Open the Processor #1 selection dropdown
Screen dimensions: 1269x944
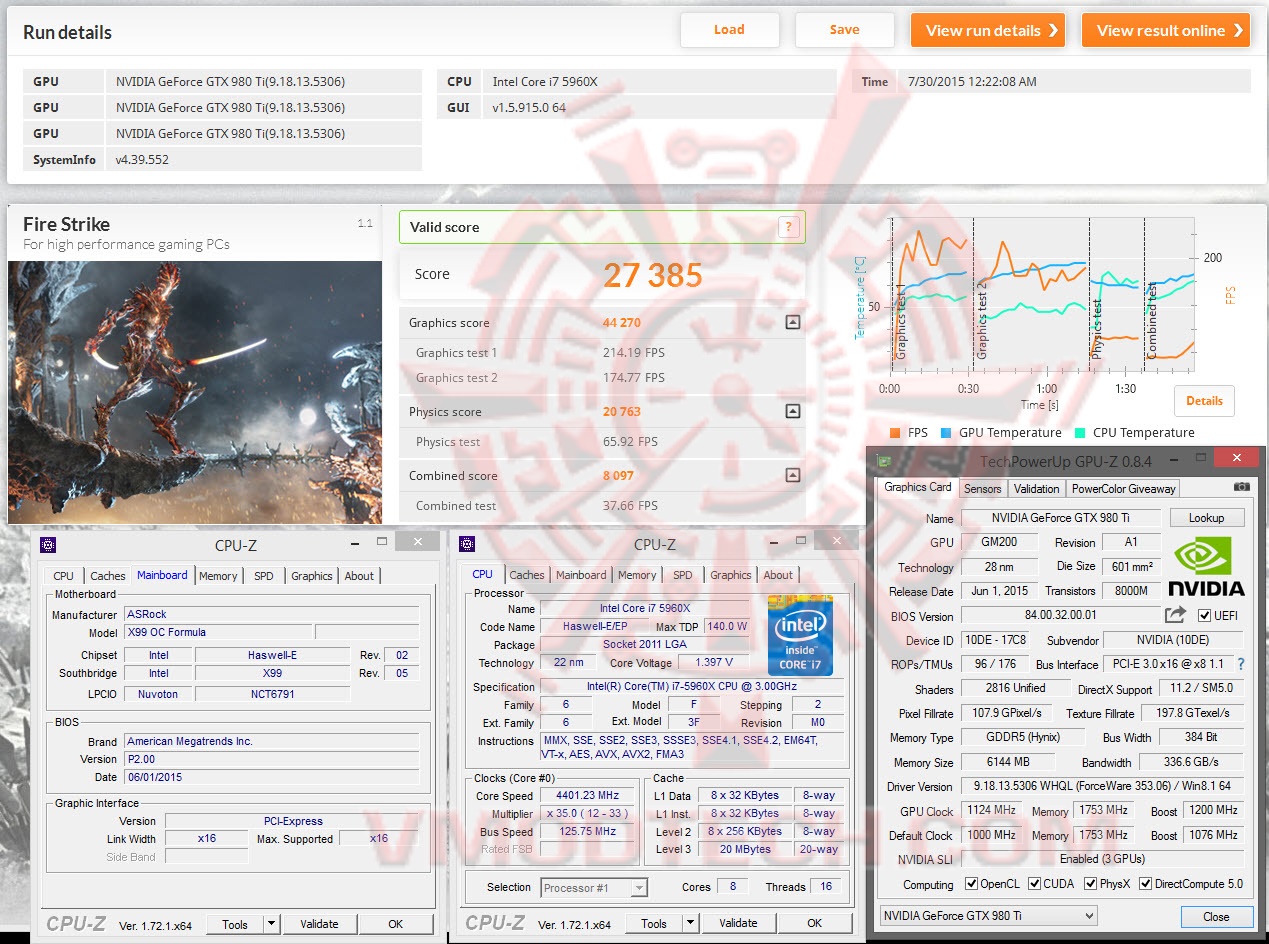[594, 887]
